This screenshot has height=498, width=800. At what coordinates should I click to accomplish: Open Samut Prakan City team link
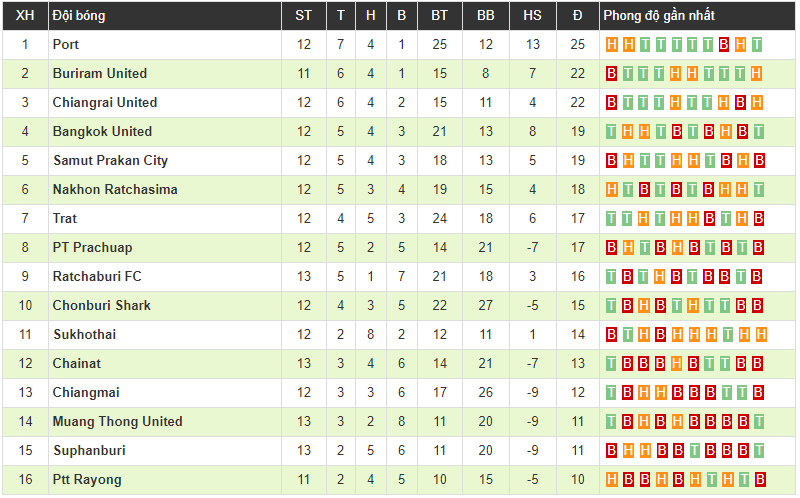coord(110,161)
